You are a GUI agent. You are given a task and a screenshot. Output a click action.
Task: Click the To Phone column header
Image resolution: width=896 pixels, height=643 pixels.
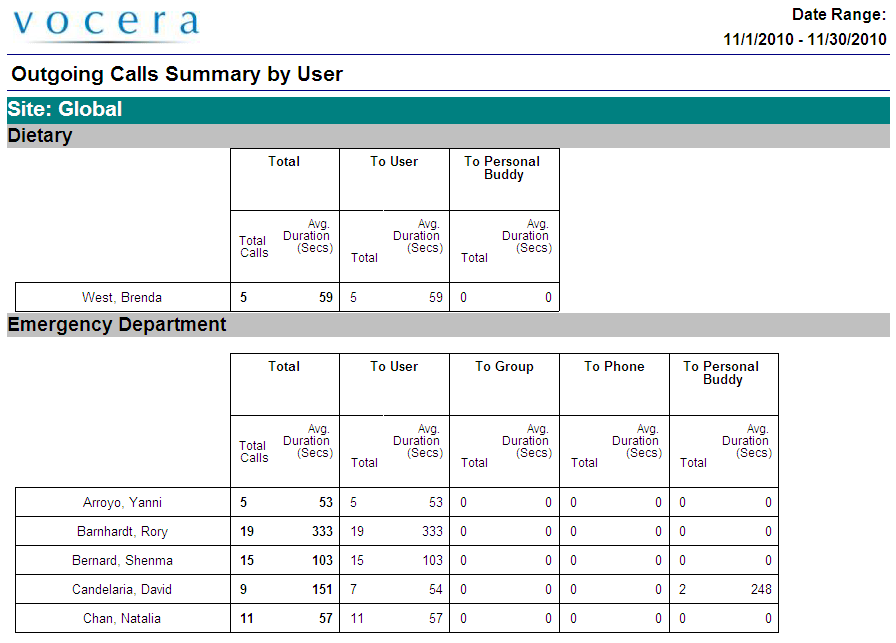coord(613,366)
